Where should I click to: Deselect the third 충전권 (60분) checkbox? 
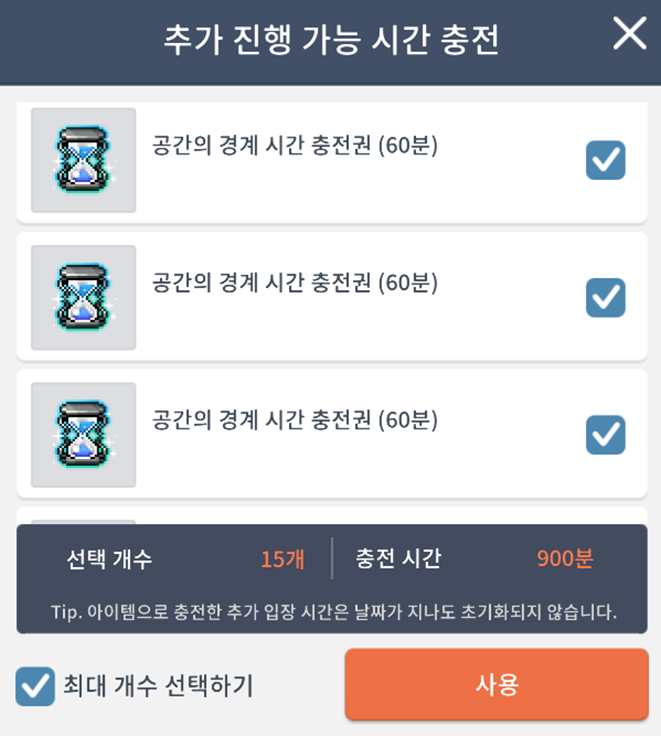pyautogui.click(x=605, y=434)
